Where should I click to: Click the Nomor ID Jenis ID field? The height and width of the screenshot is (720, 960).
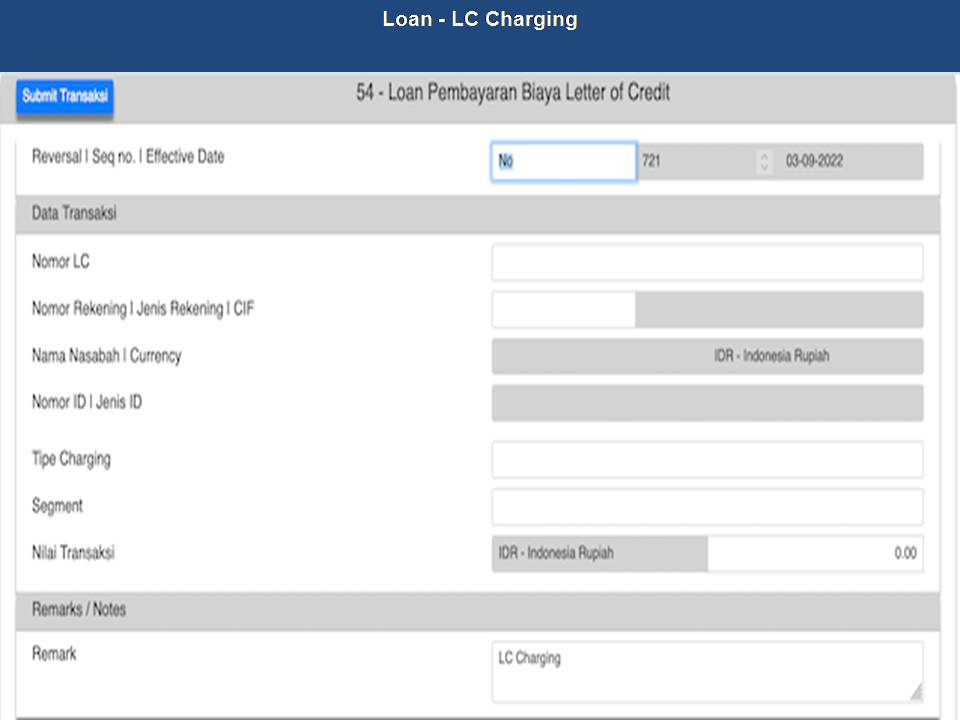click(707, 403)
